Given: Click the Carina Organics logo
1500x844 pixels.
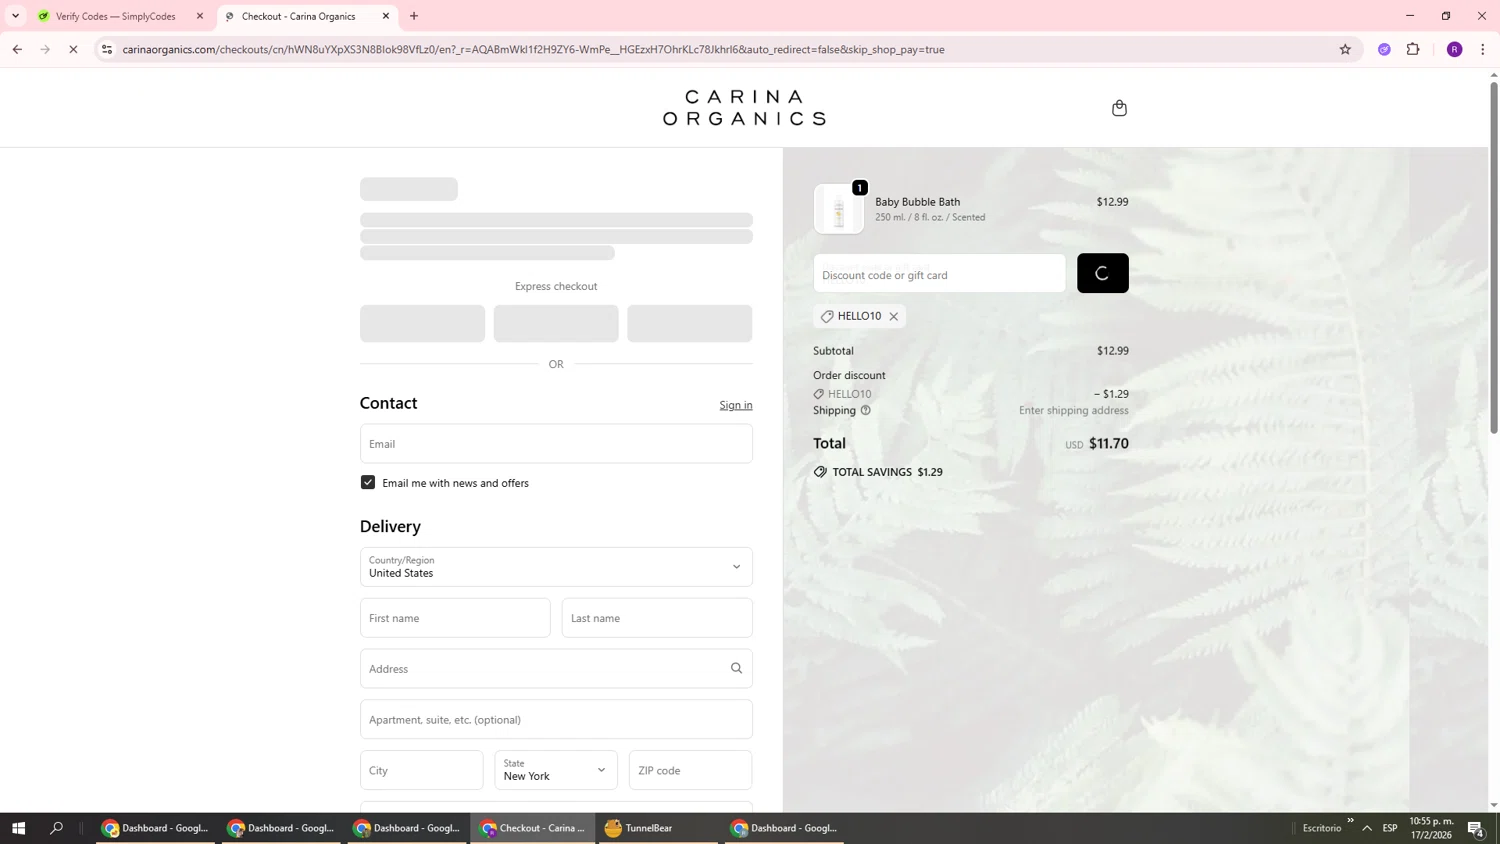Looking at the screenshot, I should (744, 108).
